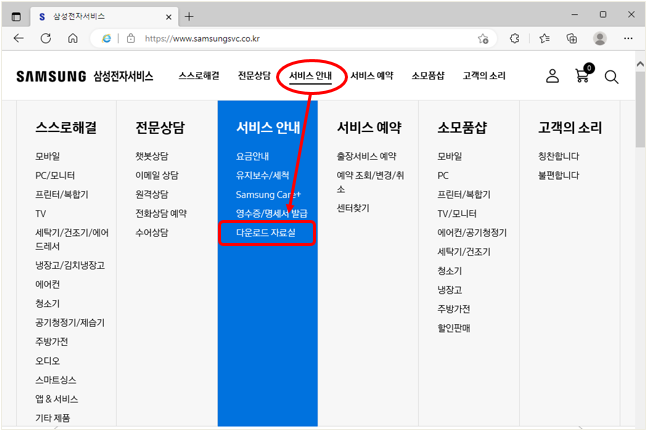
Task: Open 예약 조회/변경/취소 link
Action: coord(370,182)
